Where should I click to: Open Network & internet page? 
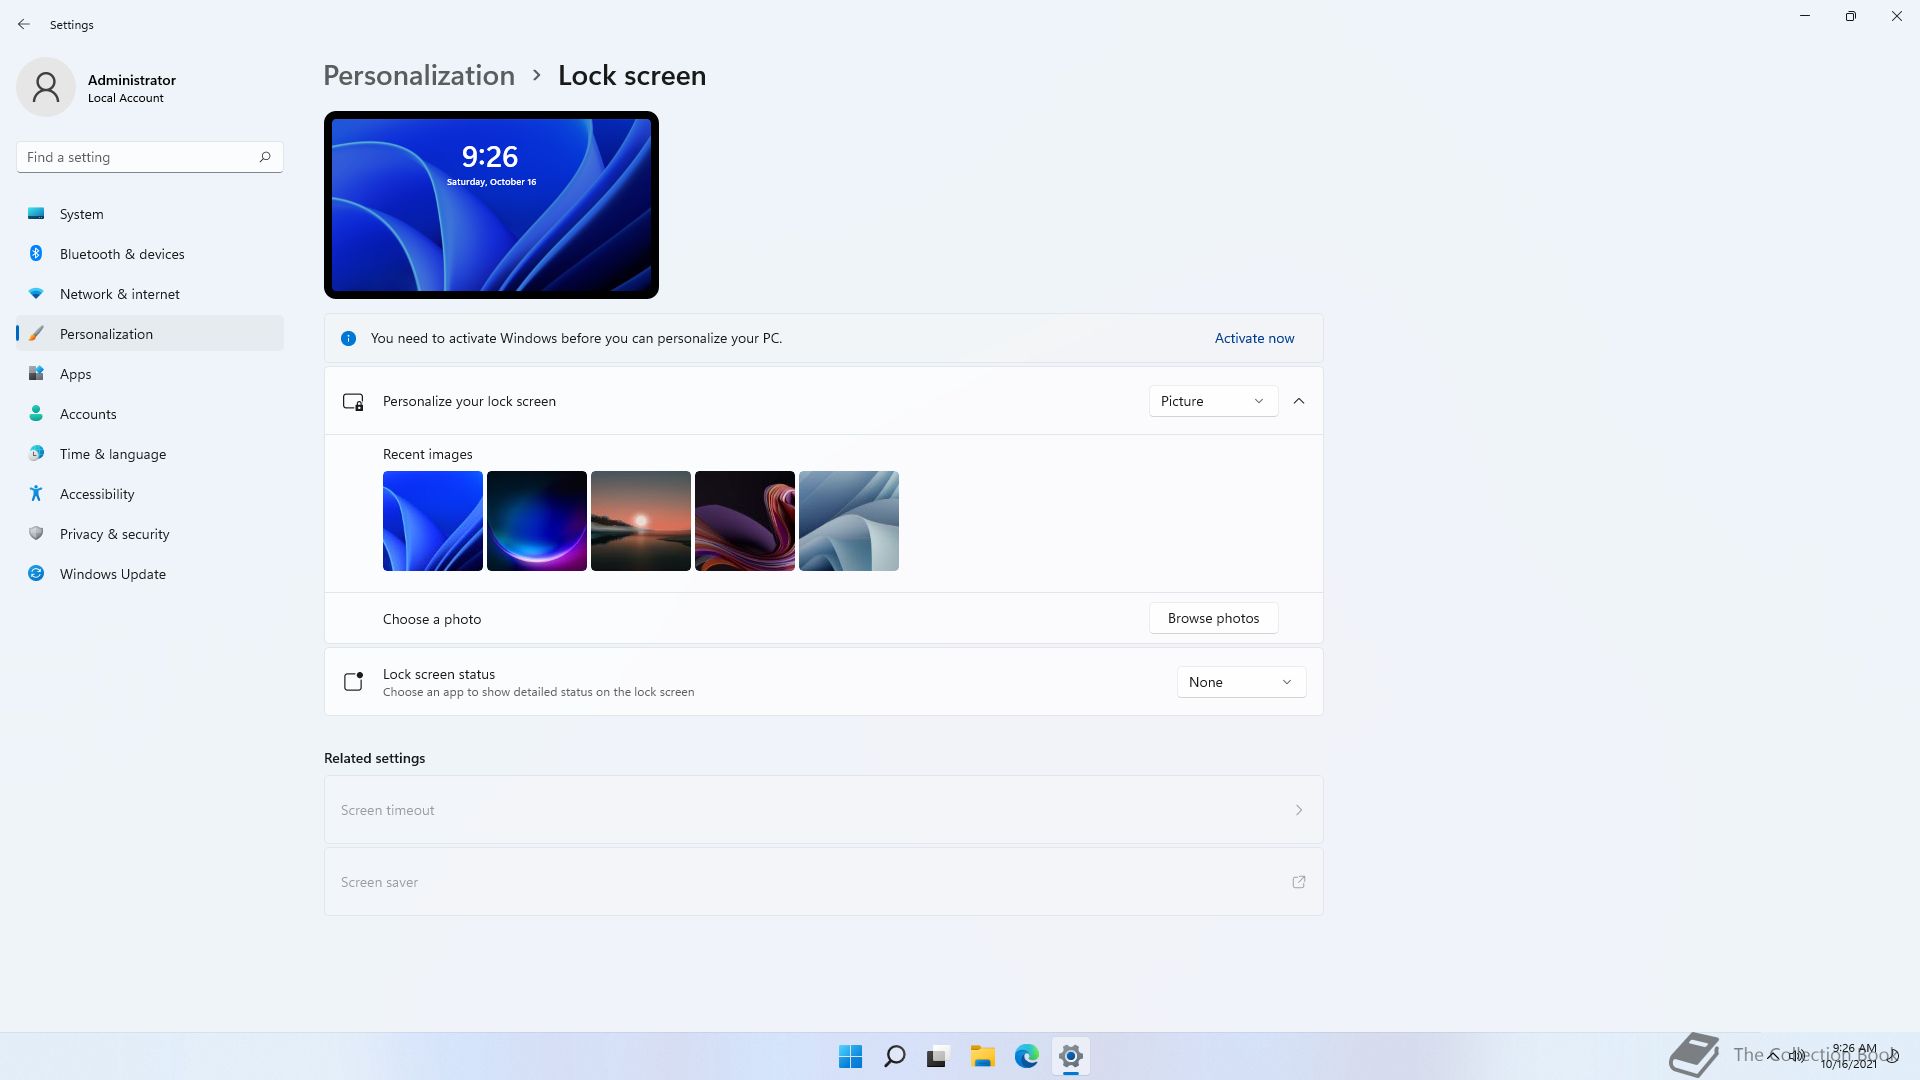[150, 294]
